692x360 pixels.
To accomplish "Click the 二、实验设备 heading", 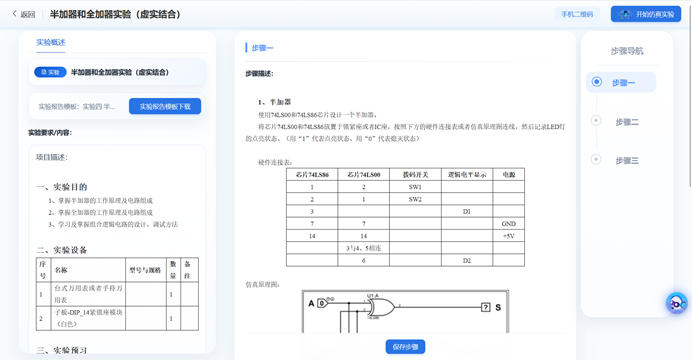I will (x=62, y=250).
